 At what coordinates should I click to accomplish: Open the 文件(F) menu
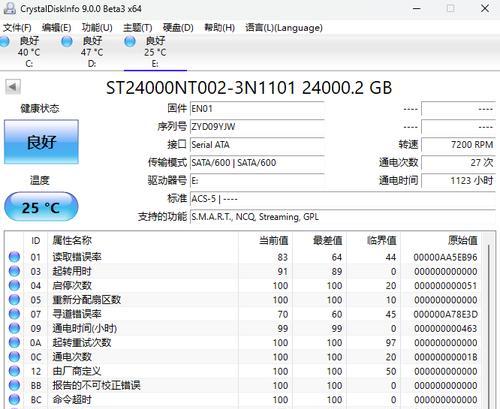pos(17,28)
